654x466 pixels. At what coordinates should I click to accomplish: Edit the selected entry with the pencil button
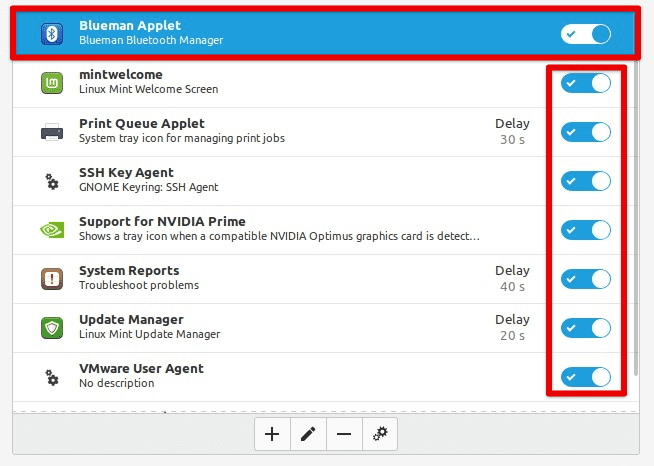point(308,434)
